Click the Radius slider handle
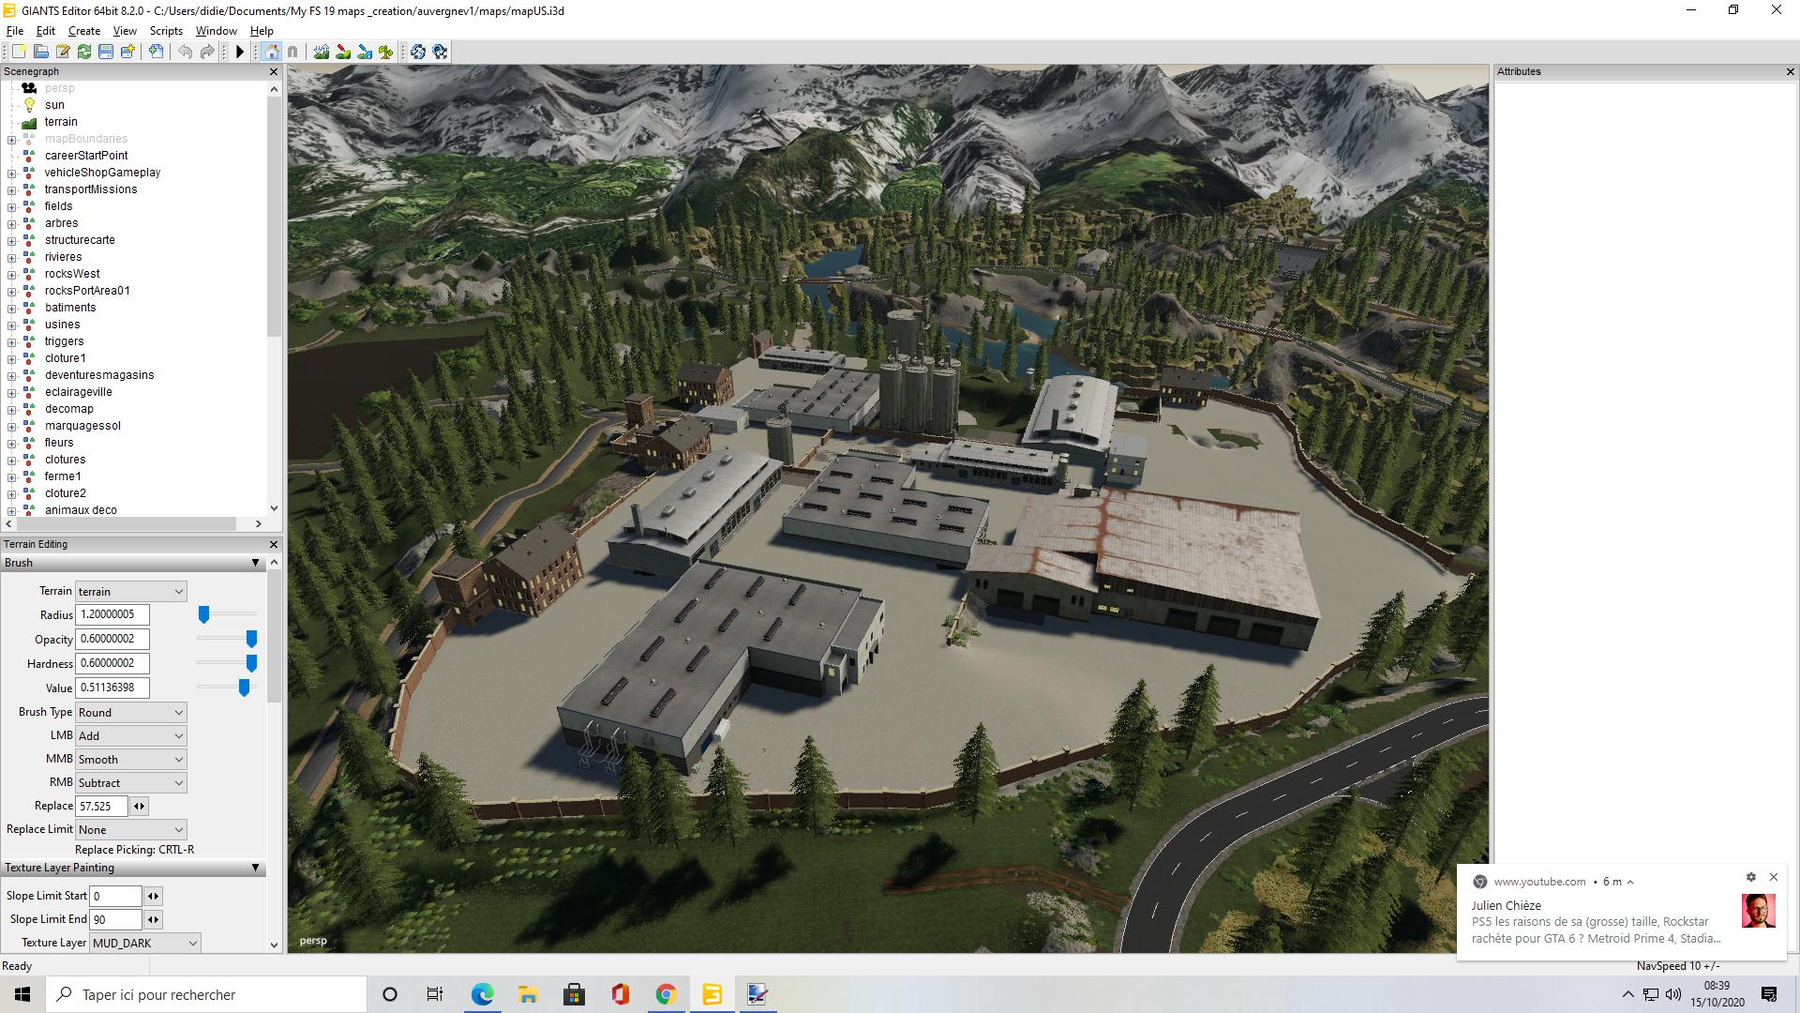The height and width of the screenshot is (1013, 1800). (x=204, y=614)
